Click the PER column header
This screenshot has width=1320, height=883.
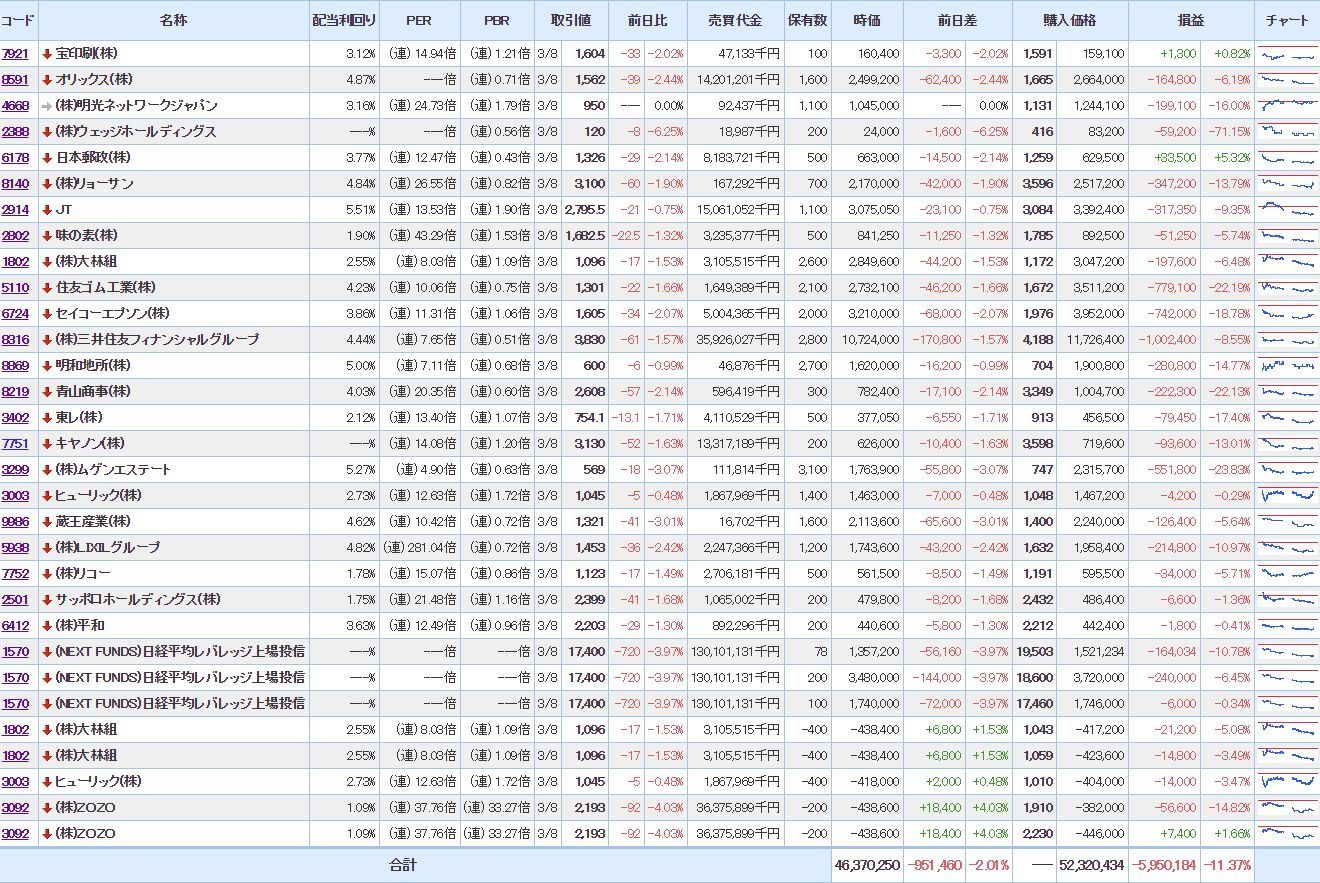coord(419,21)
